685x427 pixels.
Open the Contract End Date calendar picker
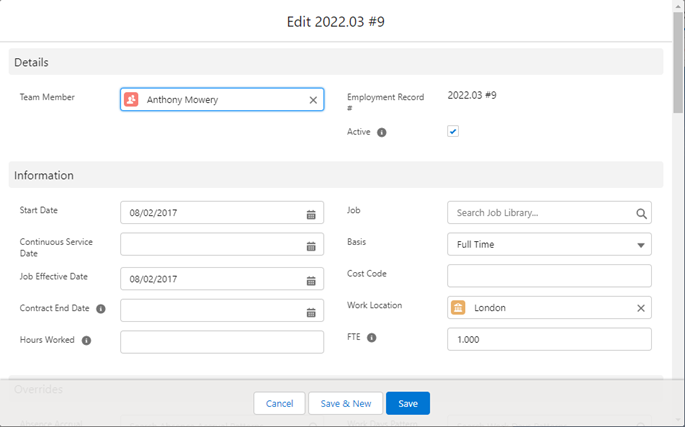click(311, 312)
